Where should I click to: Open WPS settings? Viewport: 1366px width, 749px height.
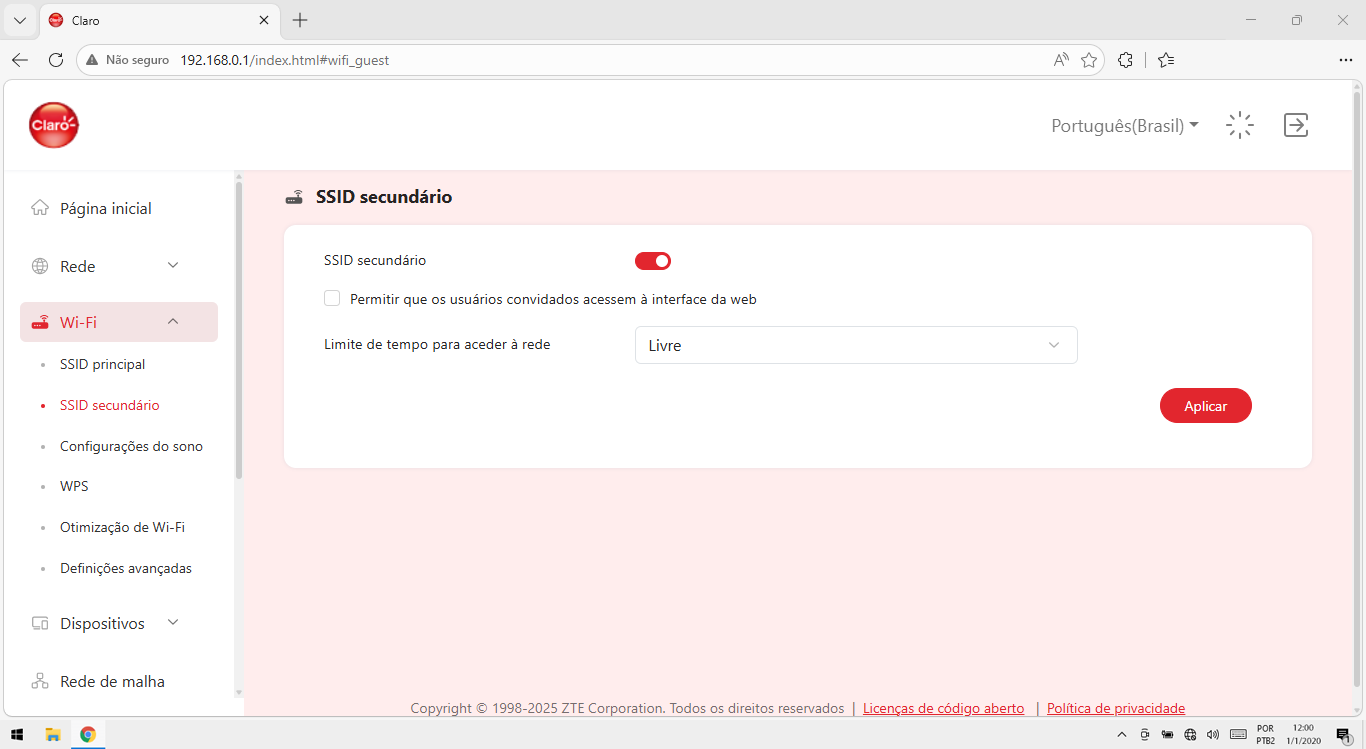[x=74, y=486]
